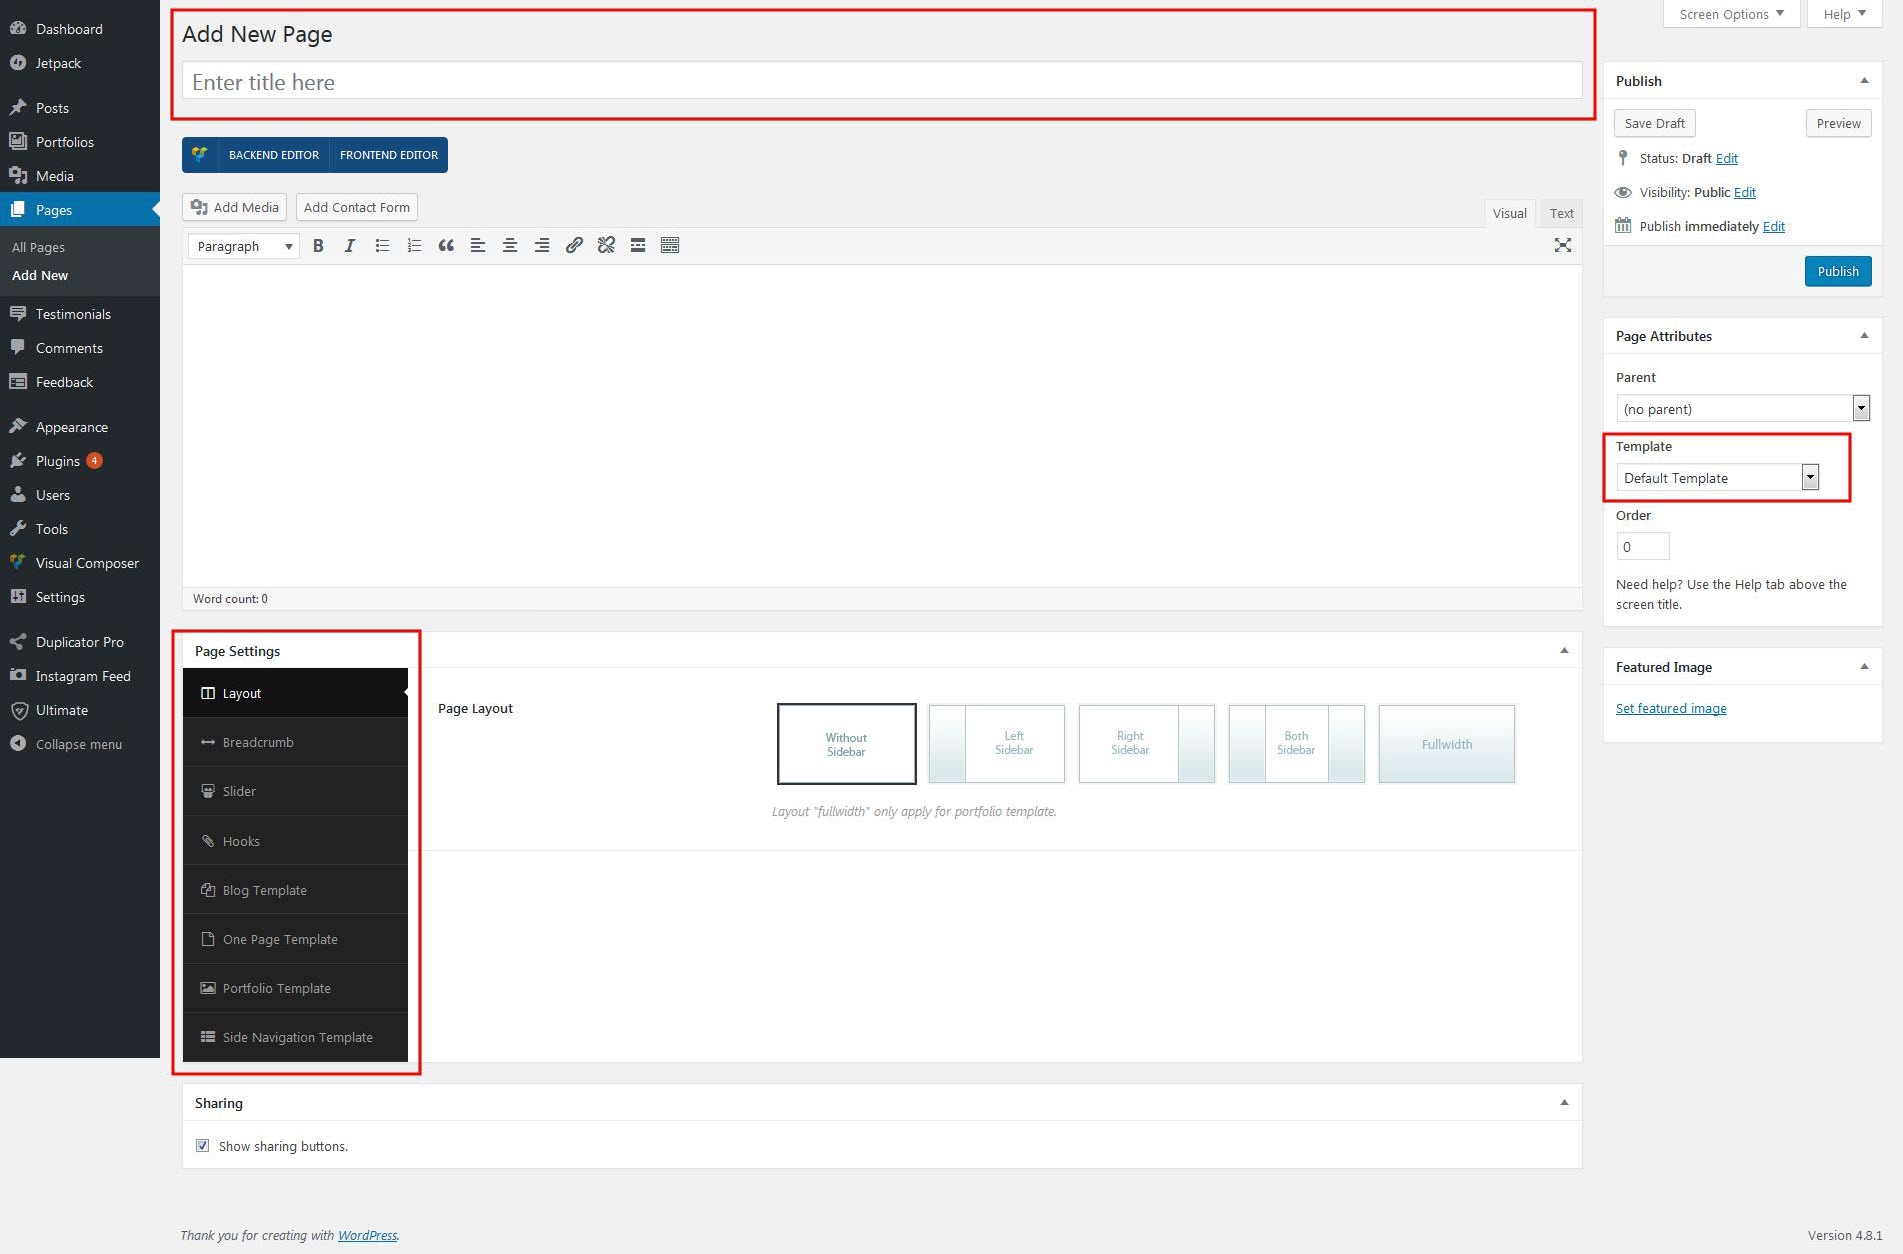The image size is (1903, 1254).
Task: Open the Template dropdown
Action: [1717, 478]
